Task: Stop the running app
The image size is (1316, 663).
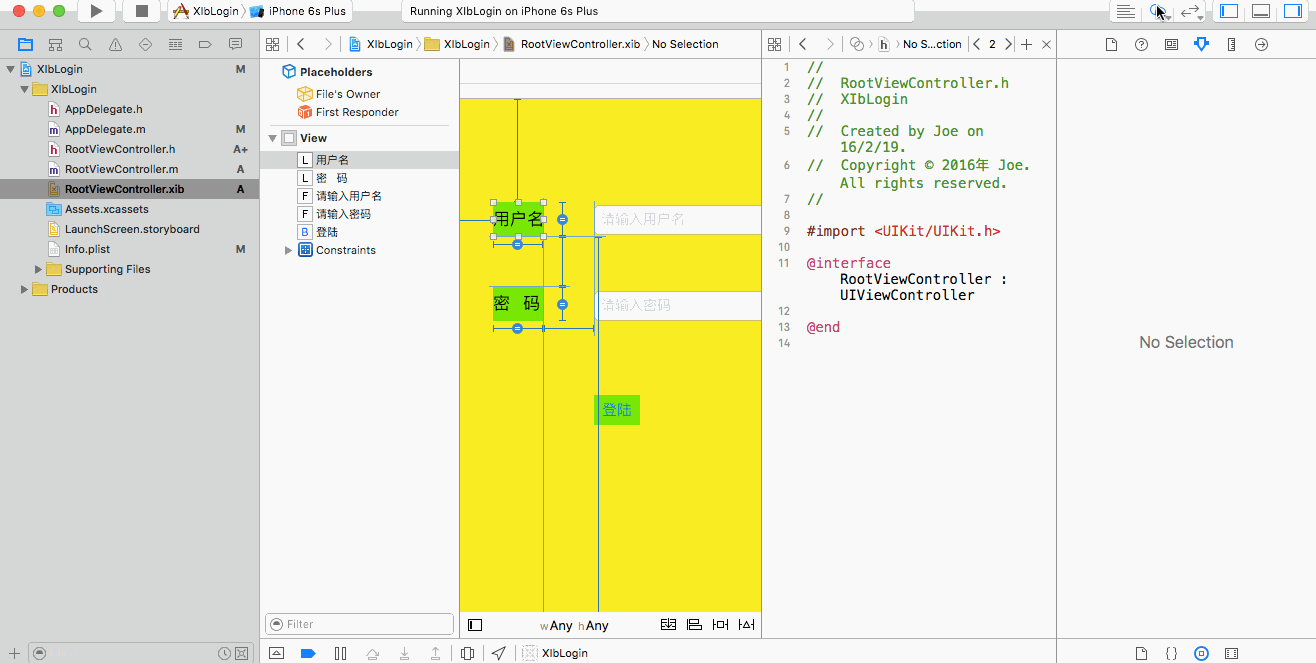Action: pyautogui.click(x=141, y=11)
